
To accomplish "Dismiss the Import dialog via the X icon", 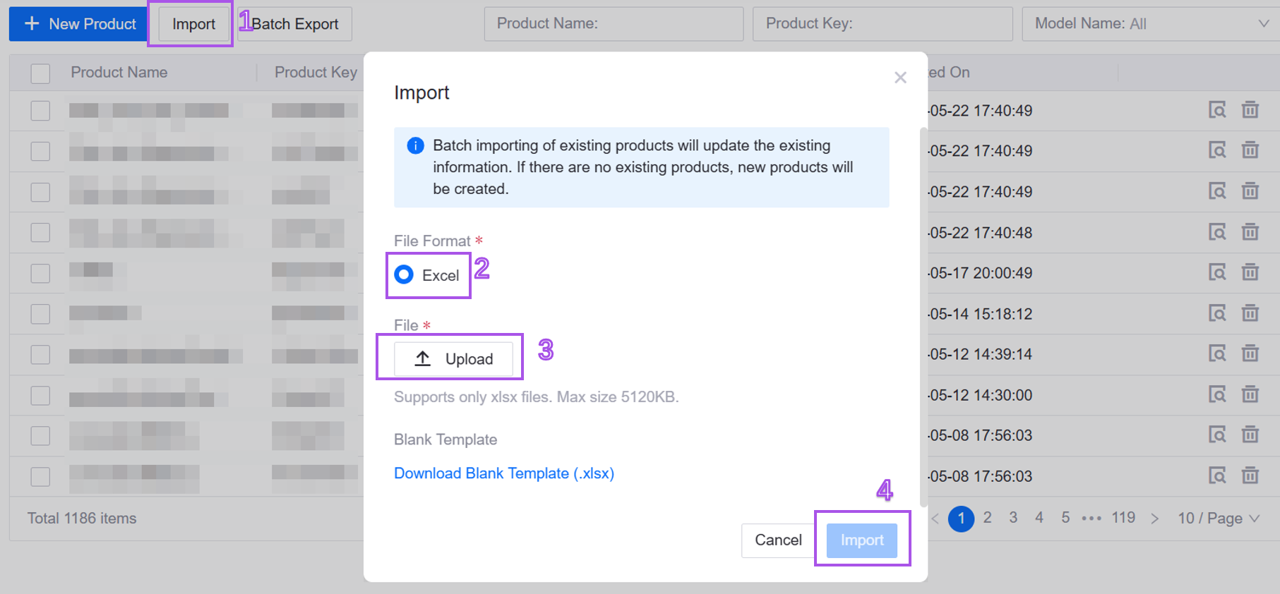I will [899, 77].
